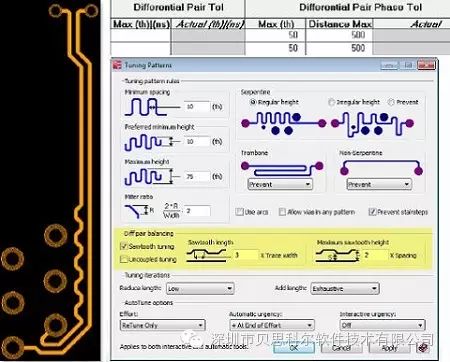This screenshot has width=450, height=362.
Task: Toggle the Sawtooth tuning checkbox
Action: pos(124,246)
